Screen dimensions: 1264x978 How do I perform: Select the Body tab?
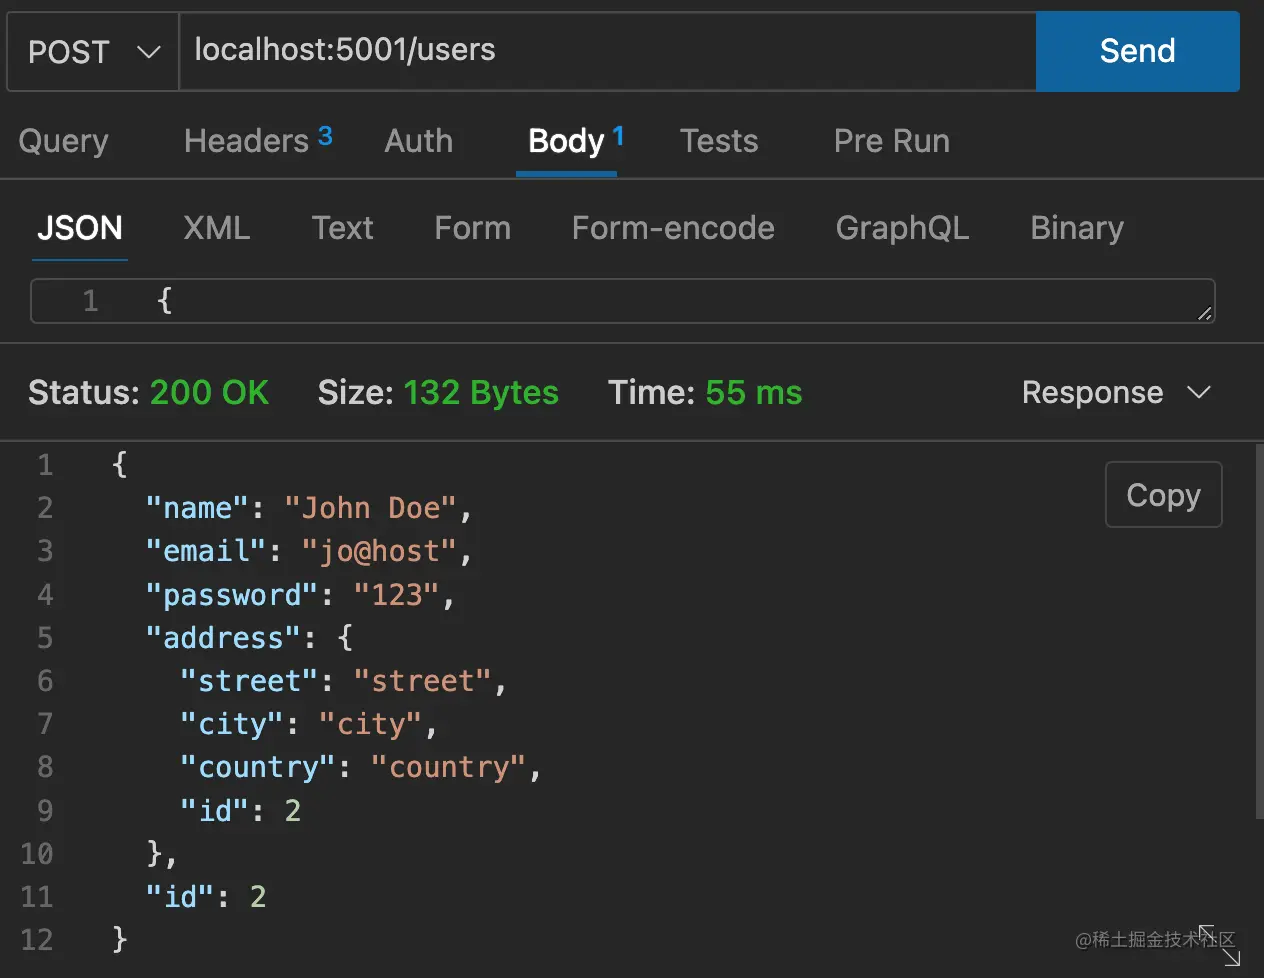tap(567, 141)
